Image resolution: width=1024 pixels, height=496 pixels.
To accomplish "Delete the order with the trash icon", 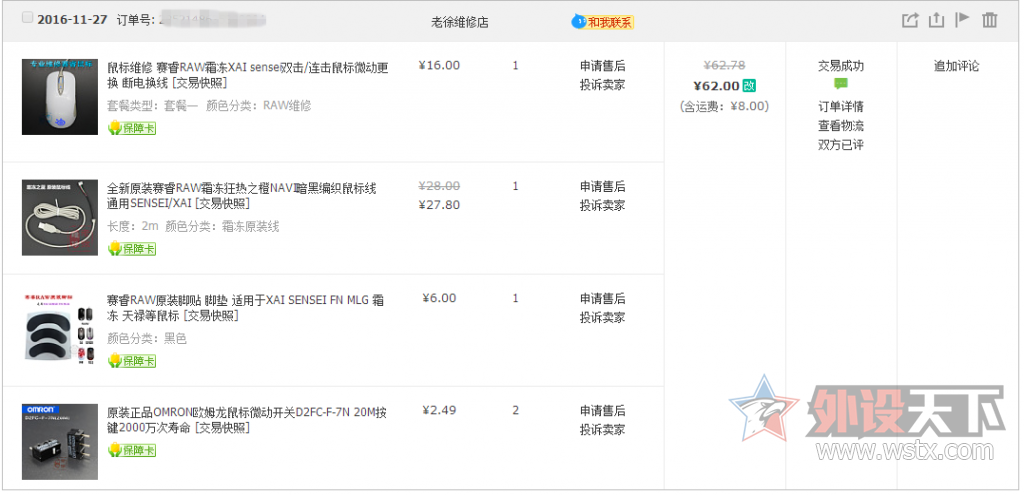I will pyautogui.click(x=990, y=20).
